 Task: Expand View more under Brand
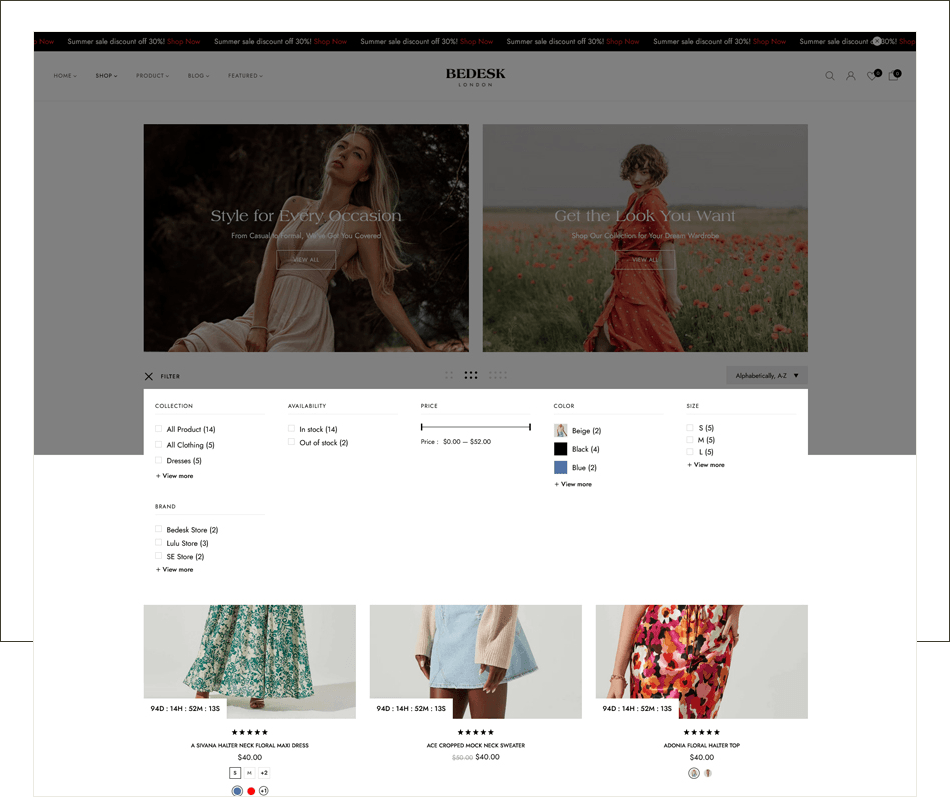coord(174,570)
